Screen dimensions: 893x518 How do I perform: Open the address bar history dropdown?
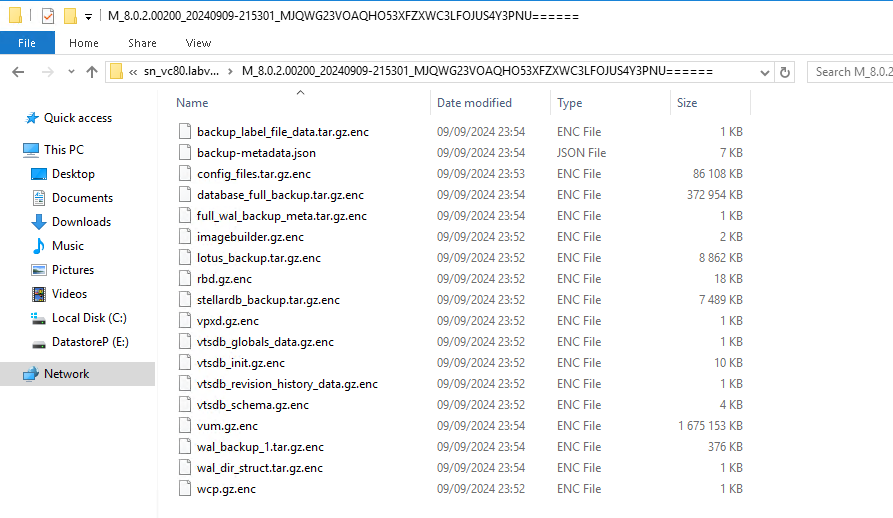(x=764, y=72)
